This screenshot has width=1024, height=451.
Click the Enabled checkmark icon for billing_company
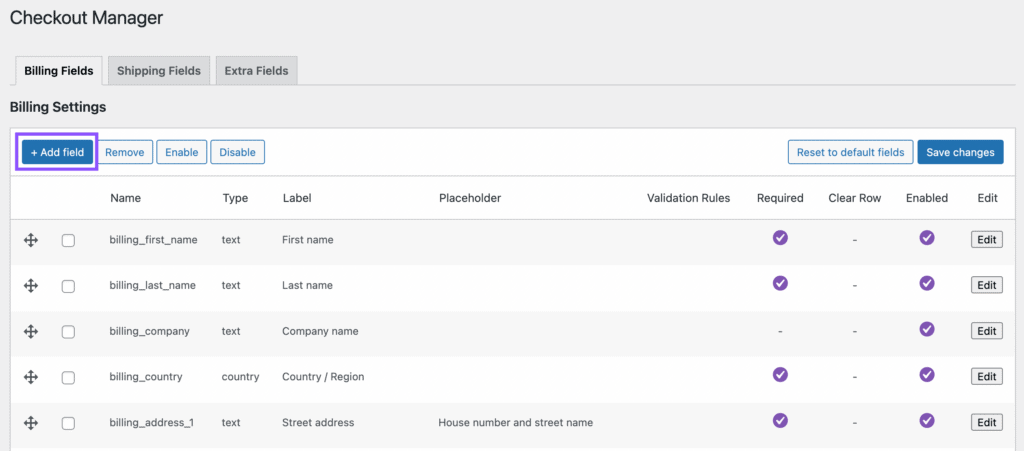927,329
